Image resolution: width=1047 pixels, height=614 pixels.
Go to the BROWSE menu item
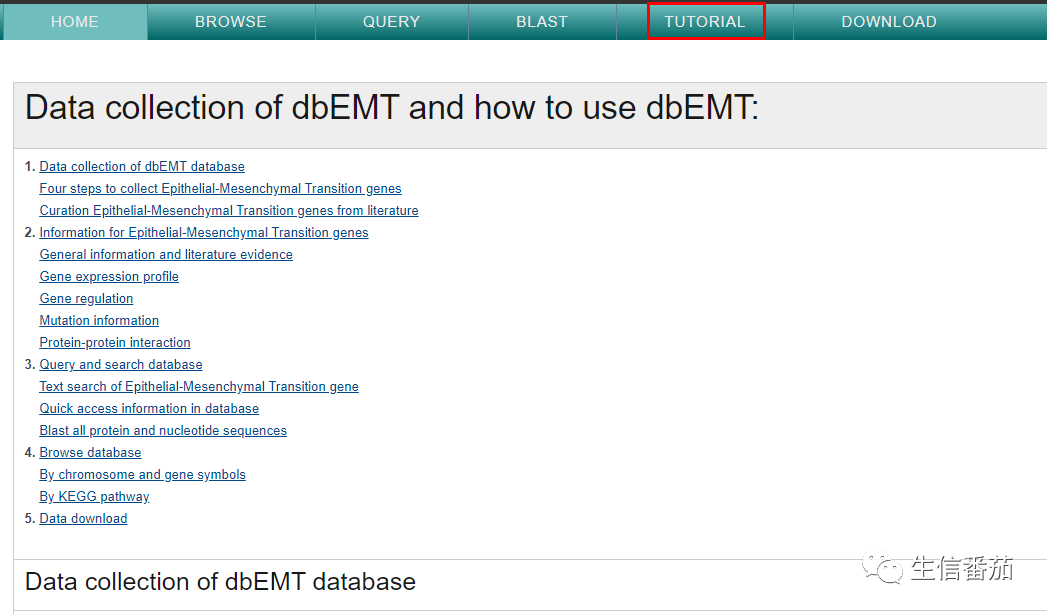point(231,21)
